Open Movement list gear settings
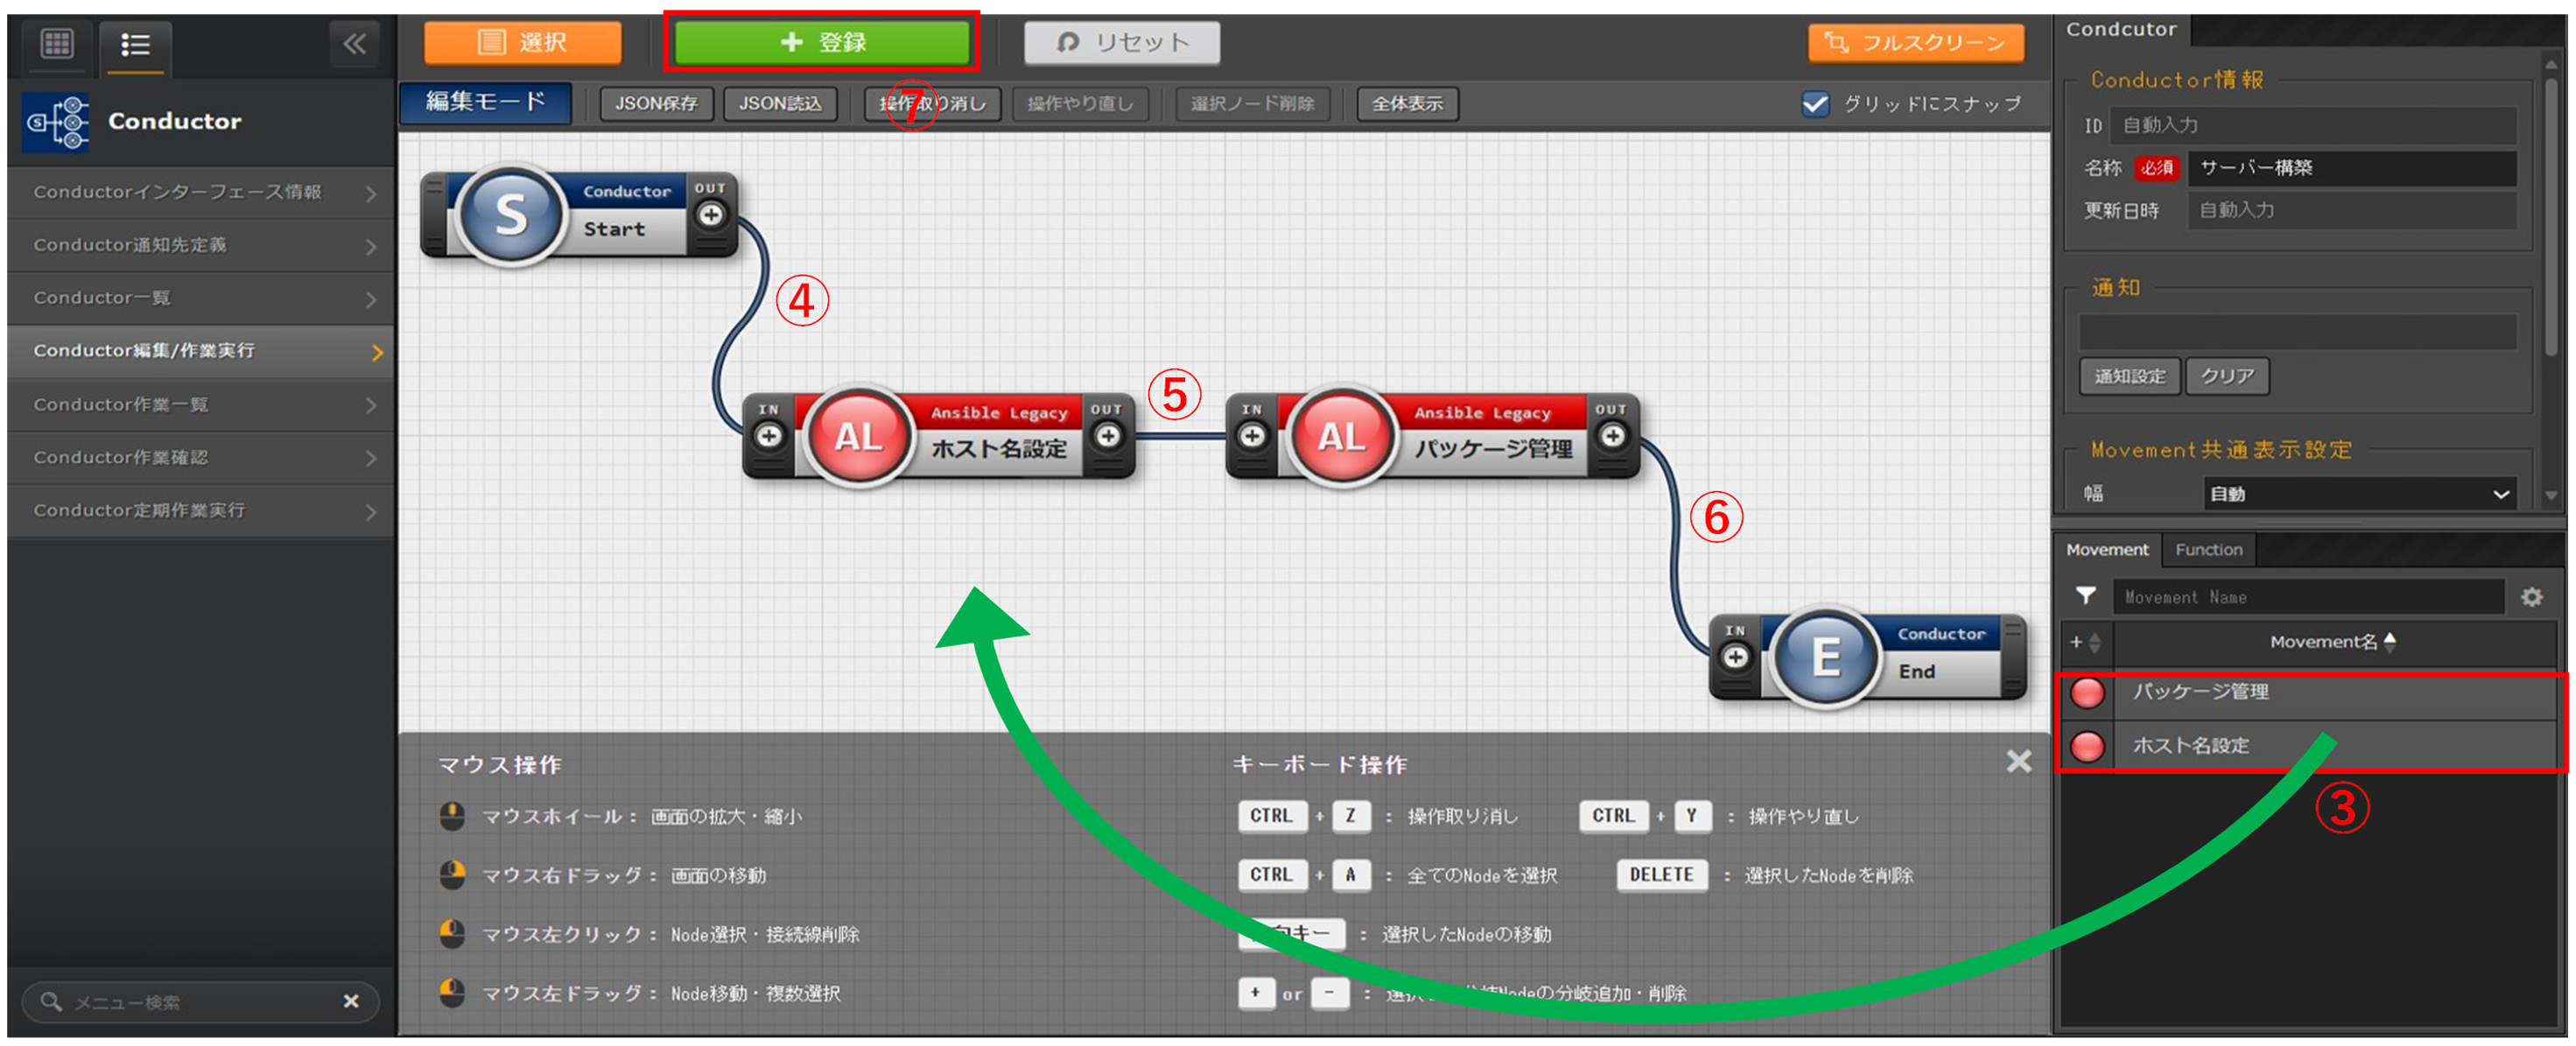Screen dimensions: 2576x1046 [x=2531, y=597]
